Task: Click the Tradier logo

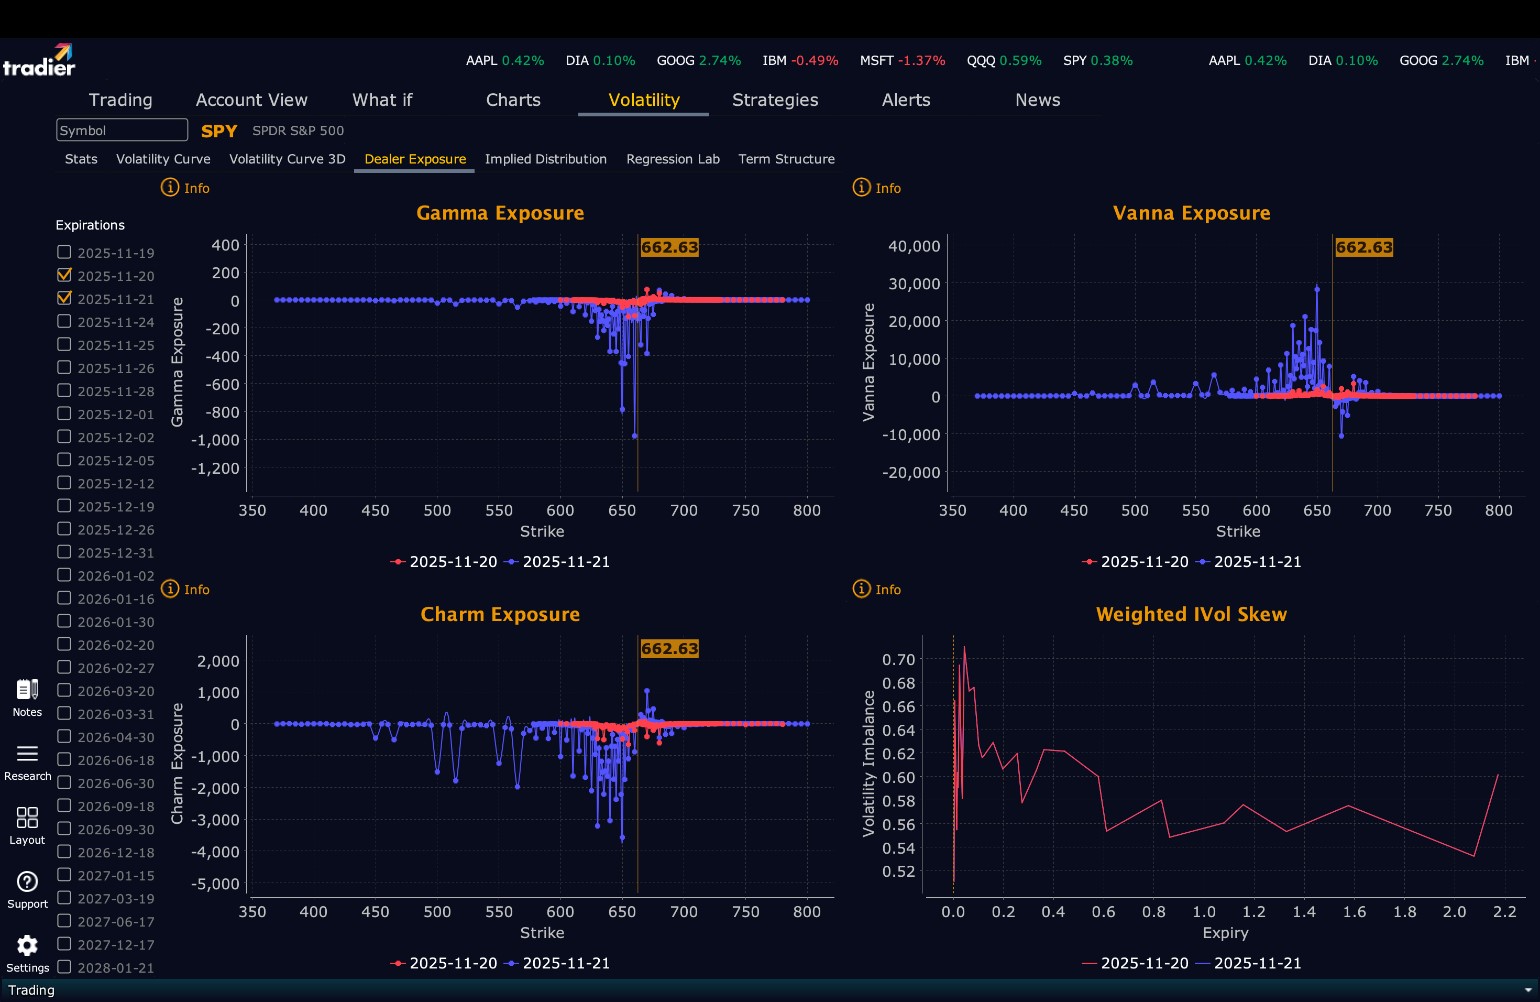Action: pyautogui.click(x=39, y=60)
